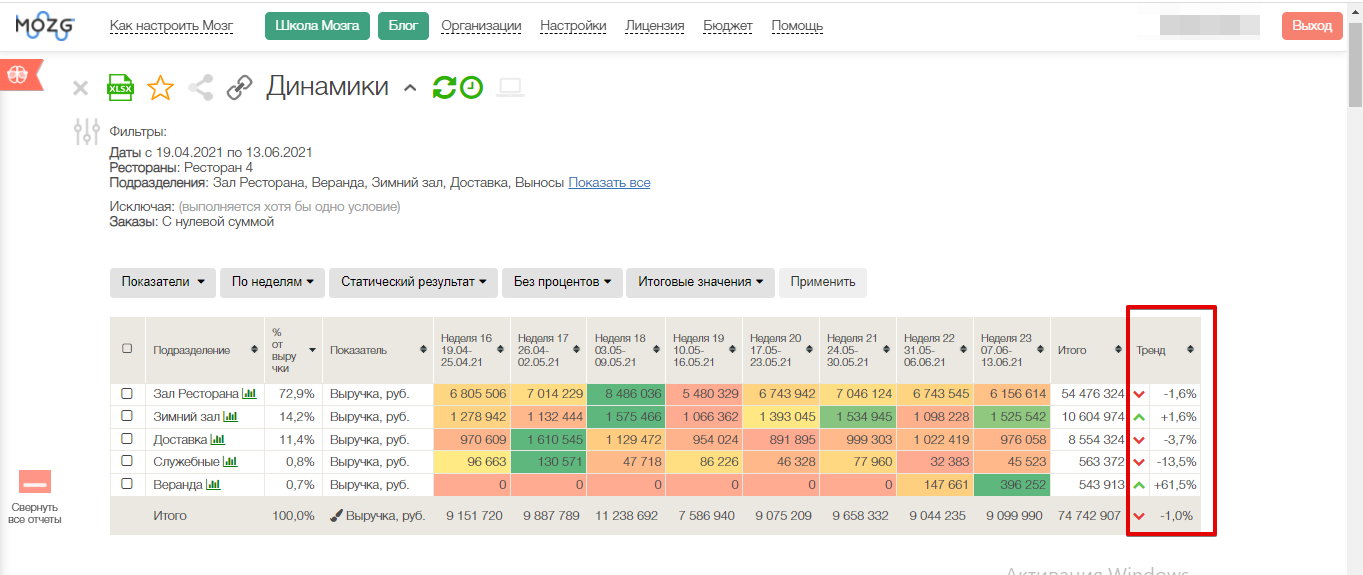The height and width of the screenshot is (575, 1363).
Task: Refresh report with green arrows icon
Action: 443,88
